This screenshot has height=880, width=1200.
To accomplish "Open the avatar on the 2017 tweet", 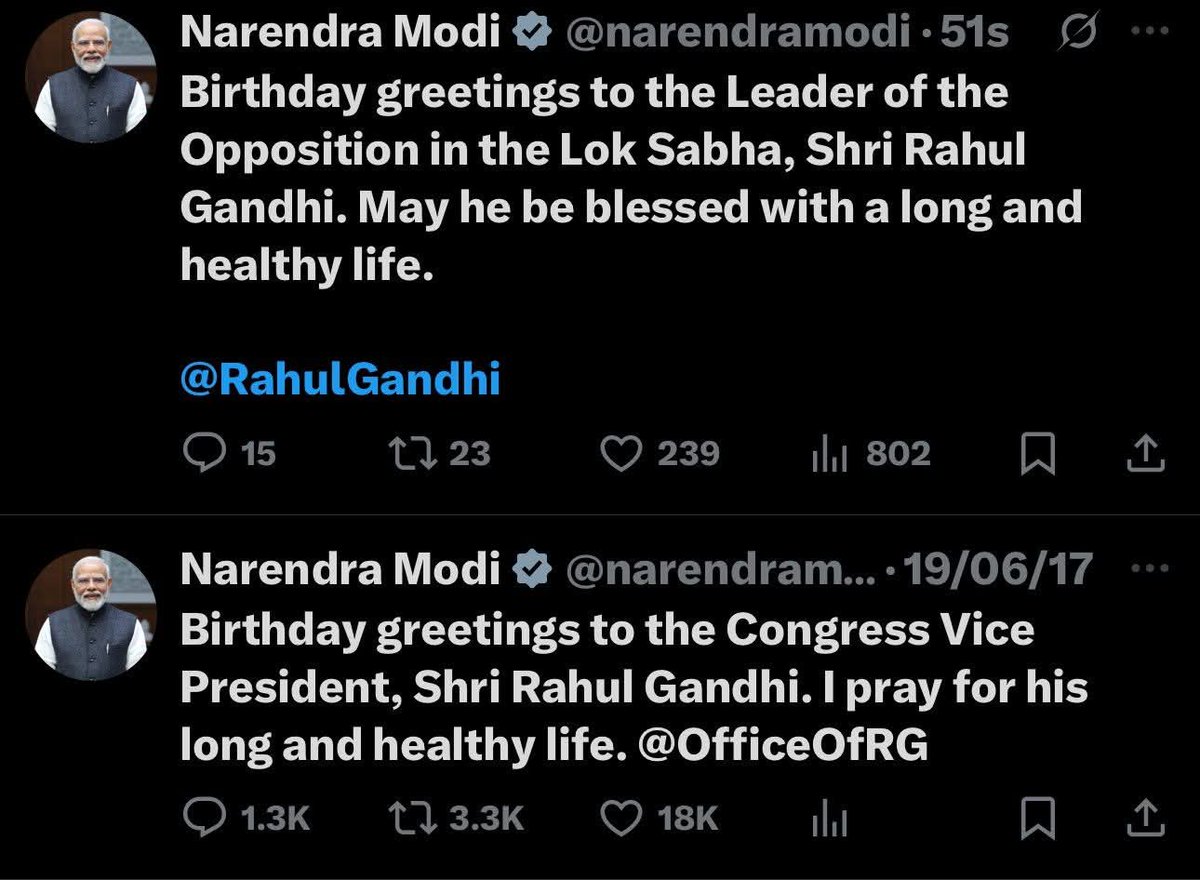I will point(91,614).
